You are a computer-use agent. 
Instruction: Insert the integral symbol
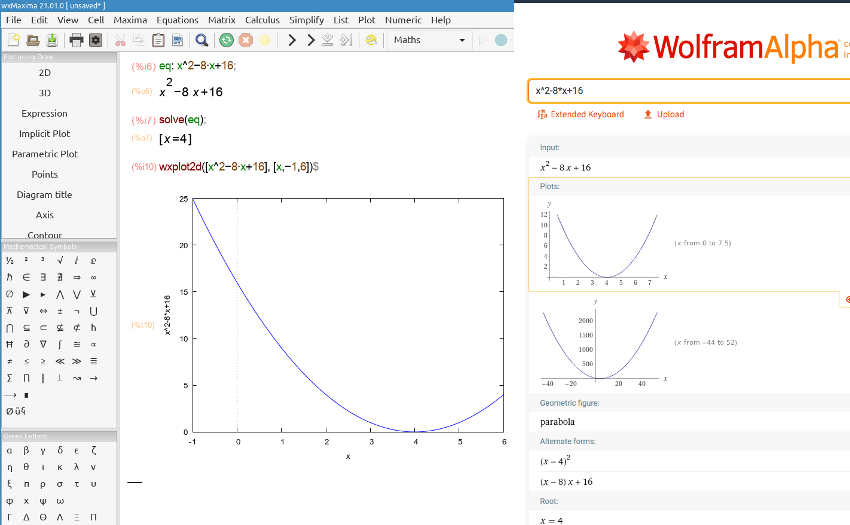tap(60, 344)
